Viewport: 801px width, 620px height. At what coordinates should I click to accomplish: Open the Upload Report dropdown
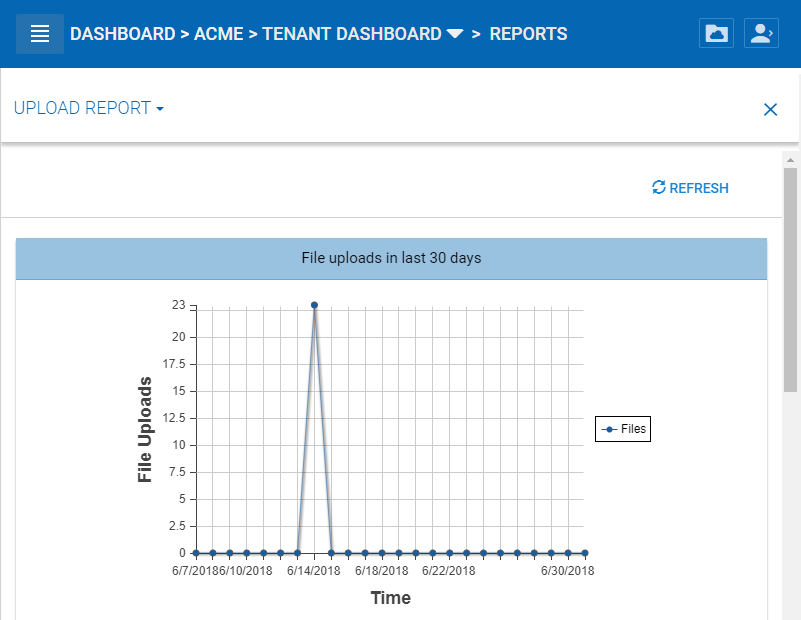point(89,108)
